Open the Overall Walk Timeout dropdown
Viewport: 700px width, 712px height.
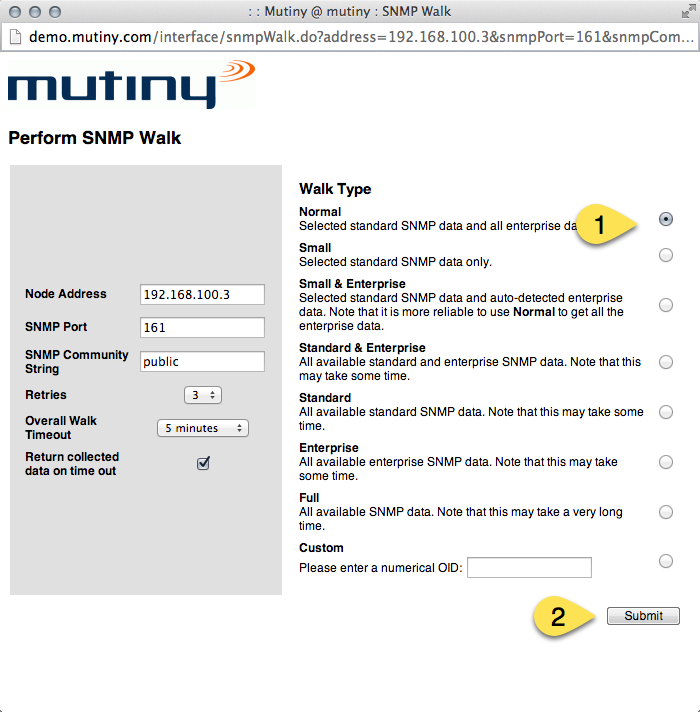pyautogui.click(x=202, y=428)
